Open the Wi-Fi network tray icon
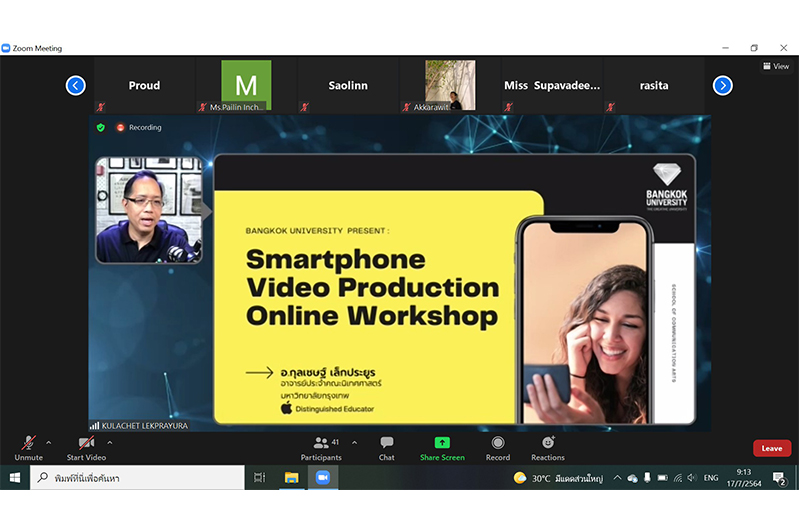The height and width of the screenshot is (530, 799). point(678,478)
